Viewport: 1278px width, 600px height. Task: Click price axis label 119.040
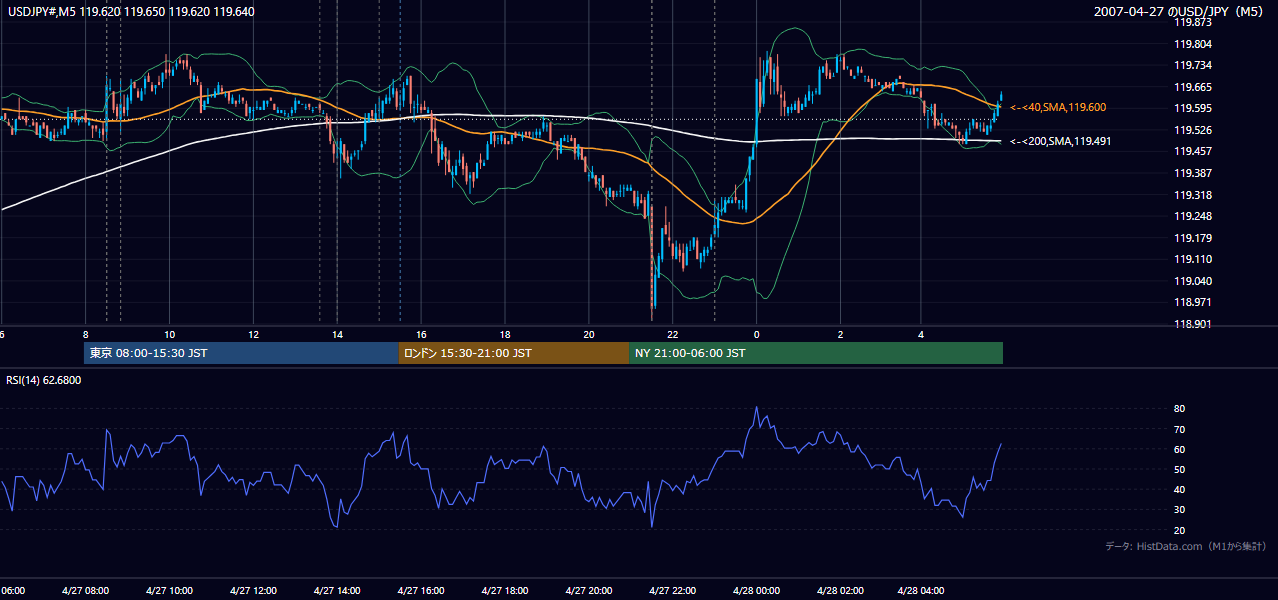click(1193, 281)
